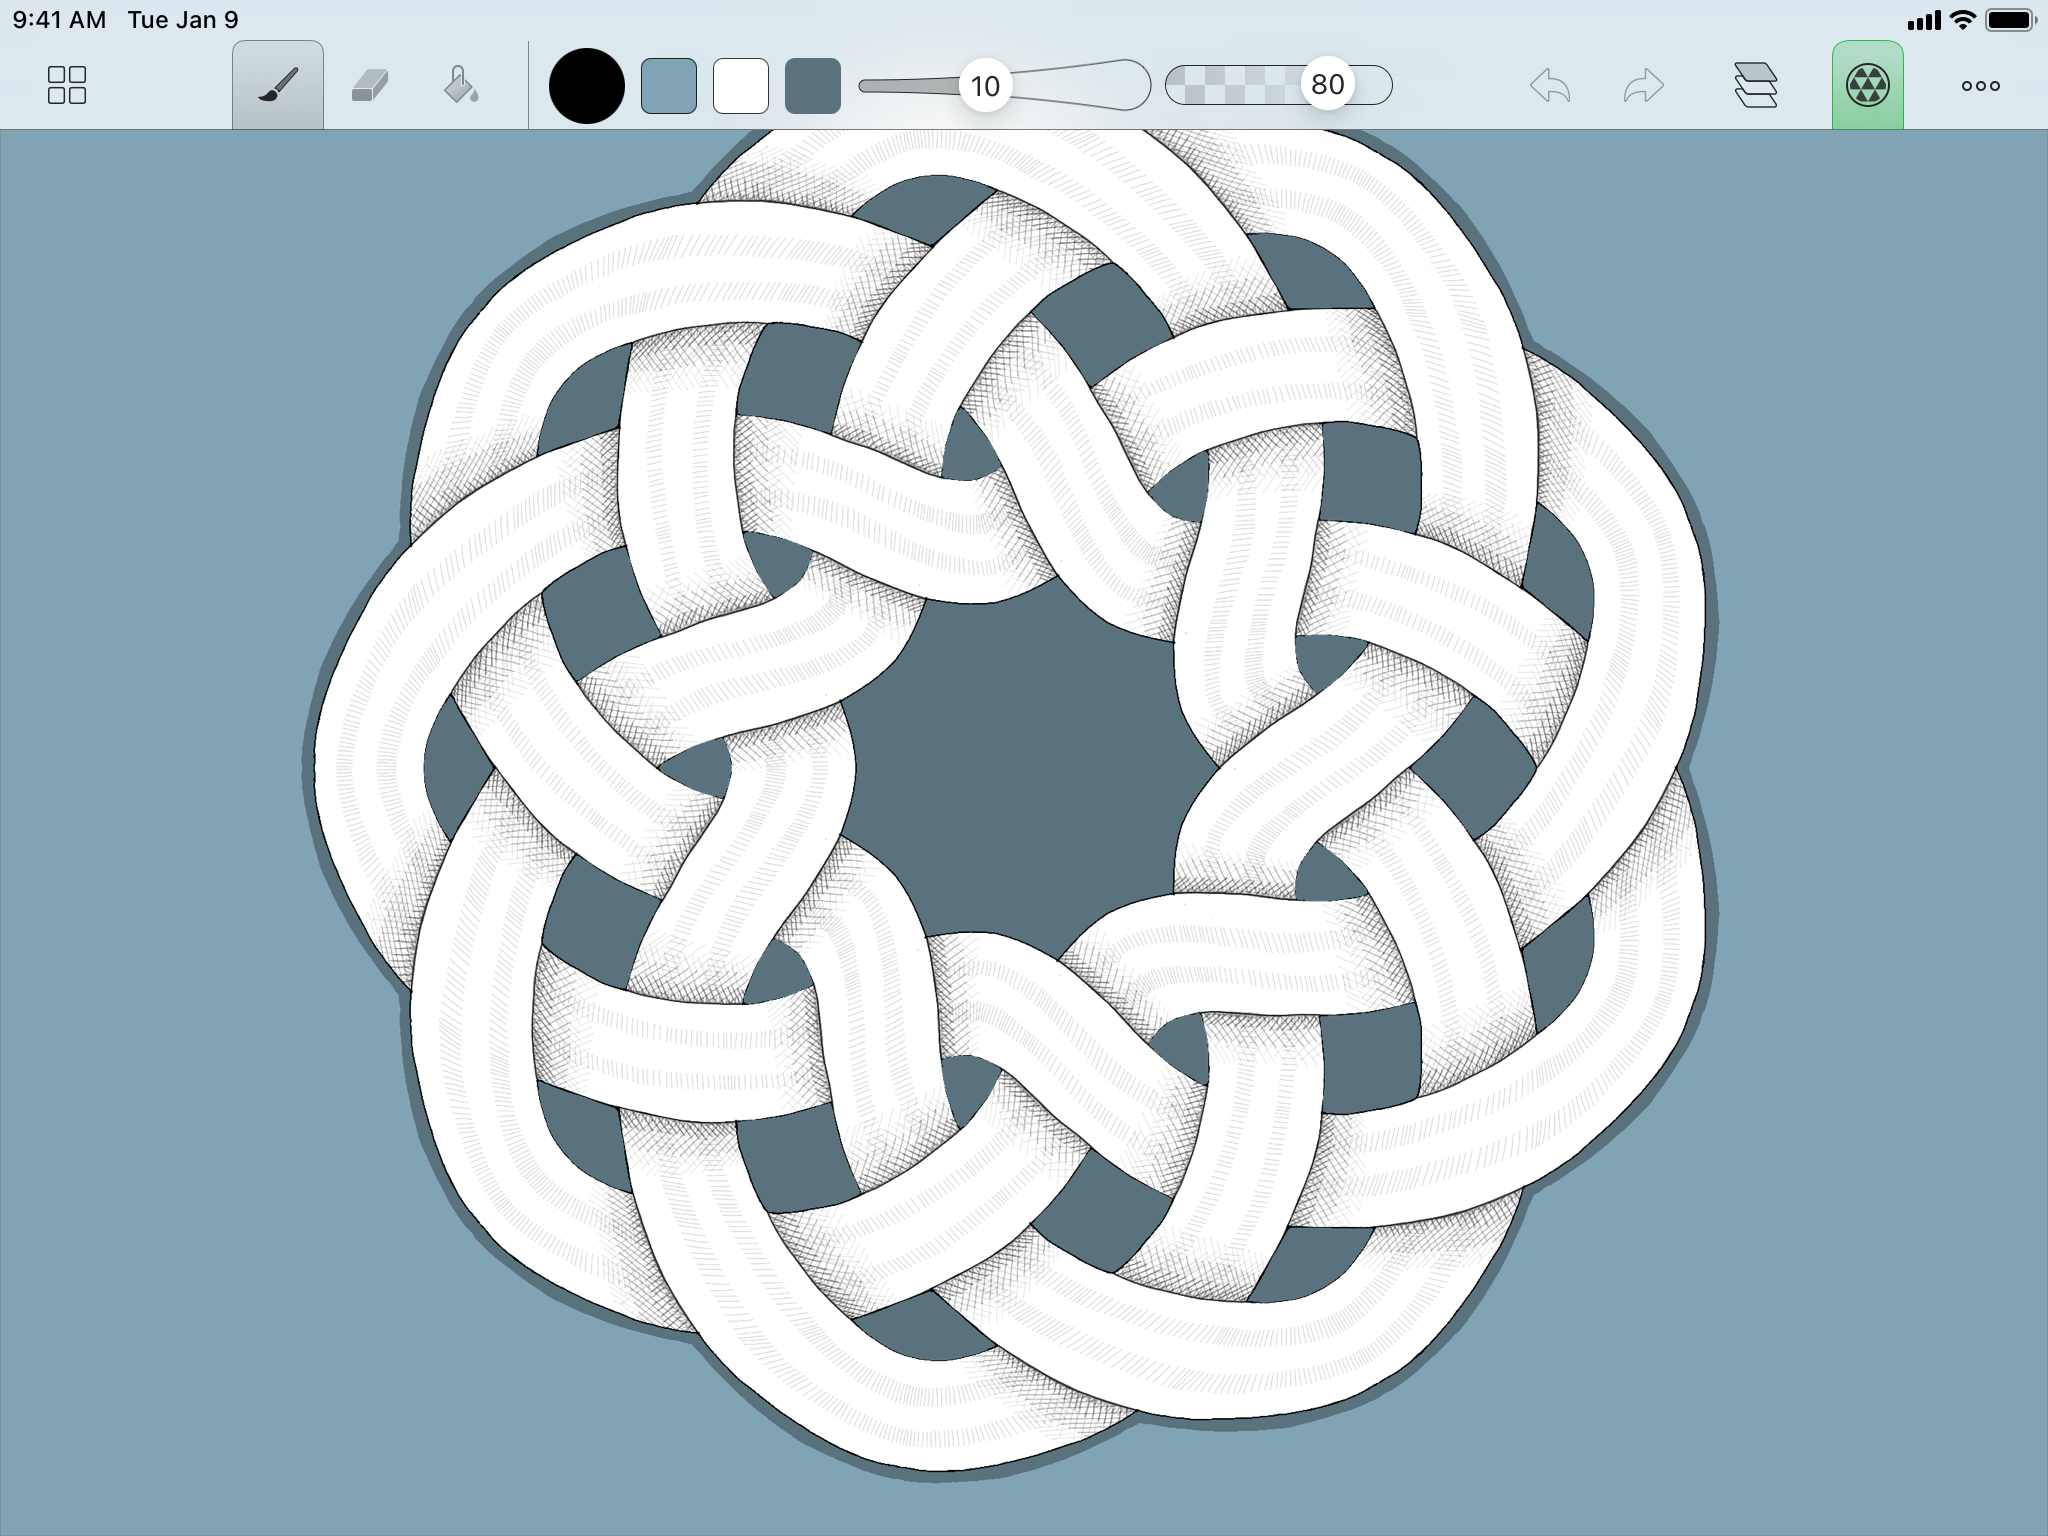The image size is (2048, 1536).
Task: Tap the battery indicator in status bar
Action: coord(2010,20)
